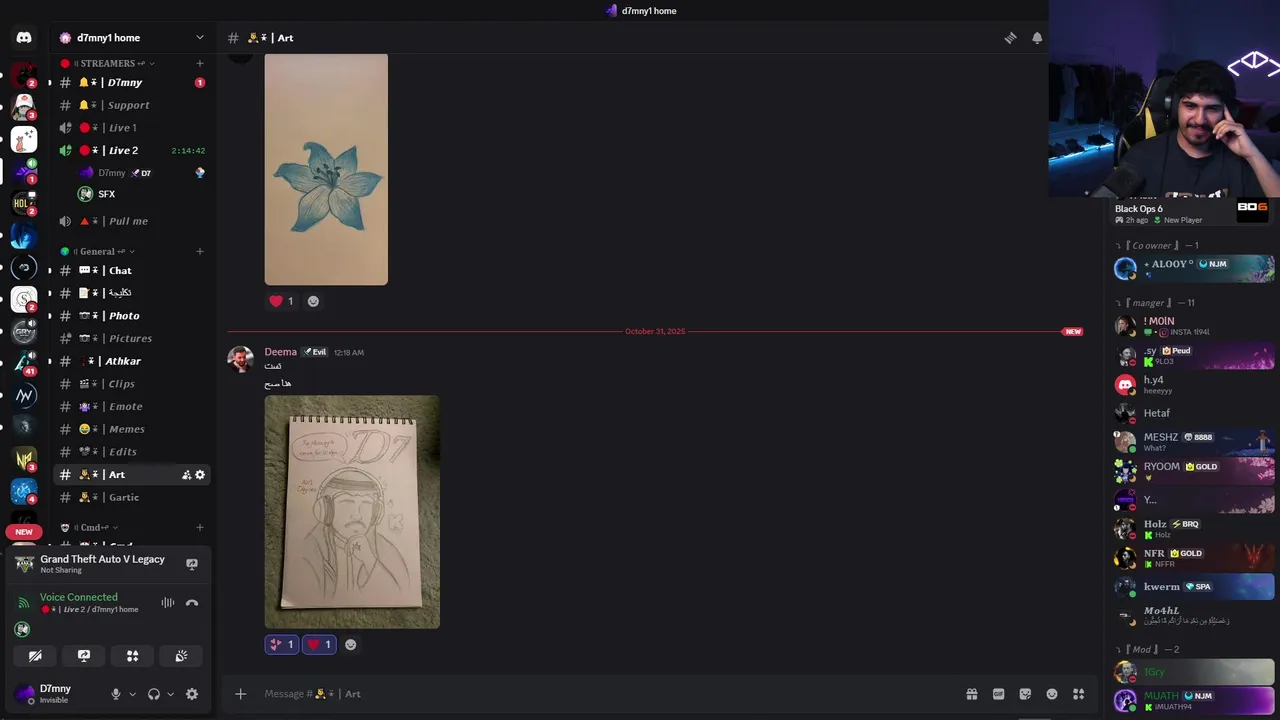Stream Grand Theft Auto V Legacy icon

(x=192, y=564)
